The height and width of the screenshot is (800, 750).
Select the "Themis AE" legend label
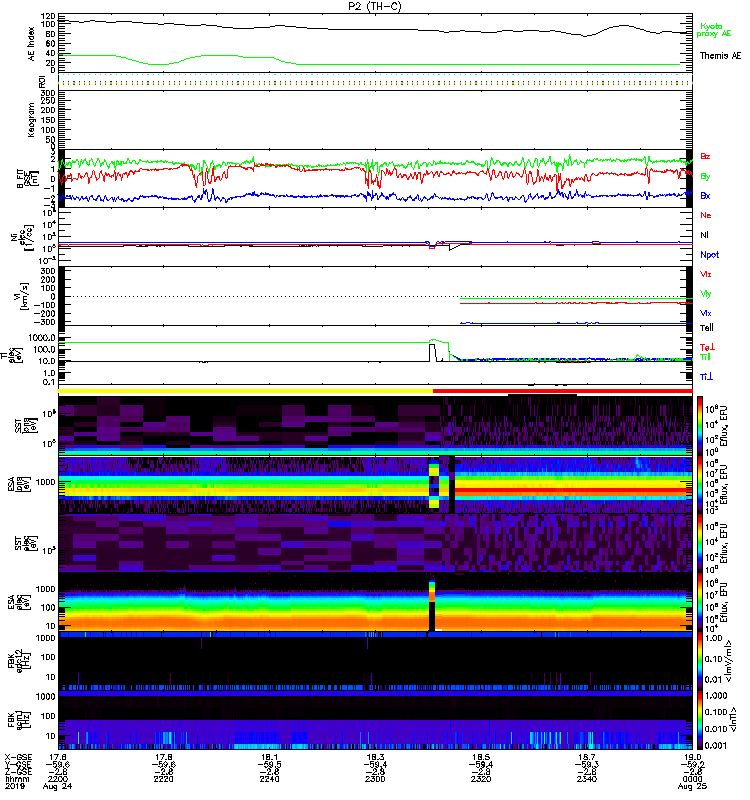(x=720, y=56)
